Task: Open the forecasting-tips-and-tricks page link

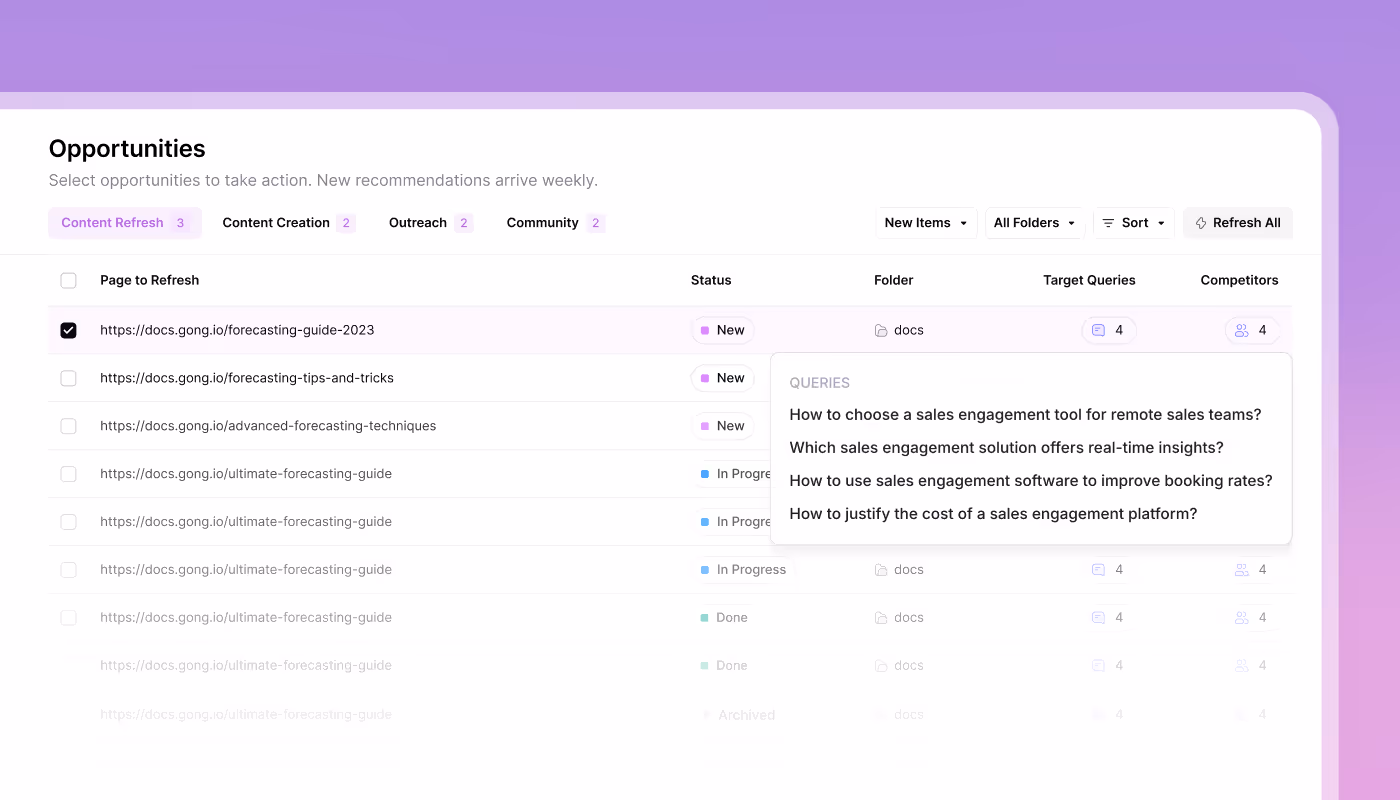Action: (x=247, y=378)
